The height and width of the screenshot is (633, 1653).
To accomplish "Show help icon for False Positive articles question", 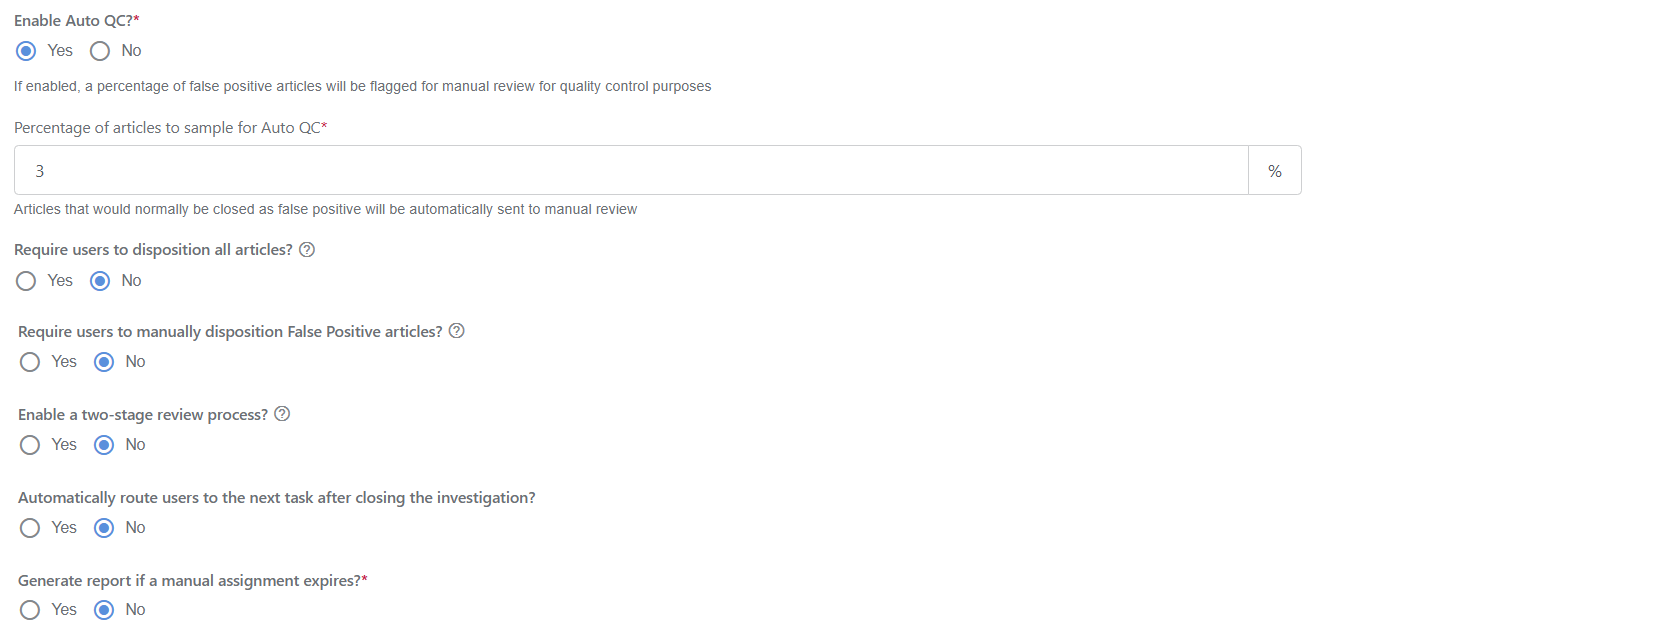I will click(457, 331).
